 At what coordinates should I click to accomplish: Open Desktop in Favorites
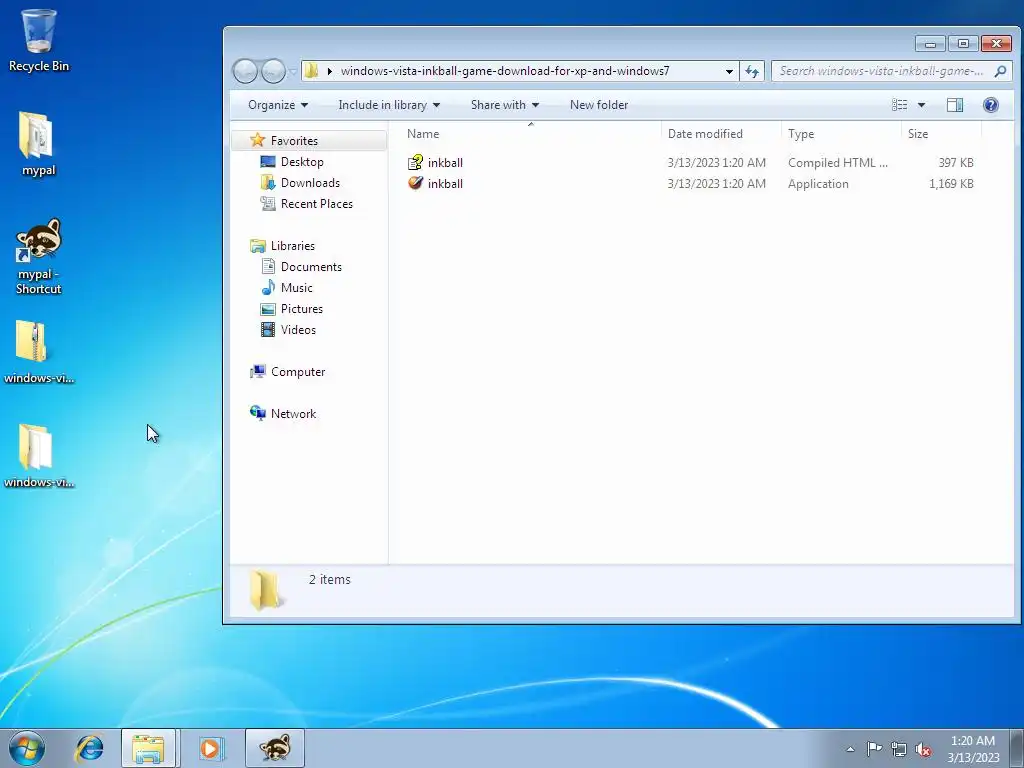302,162
